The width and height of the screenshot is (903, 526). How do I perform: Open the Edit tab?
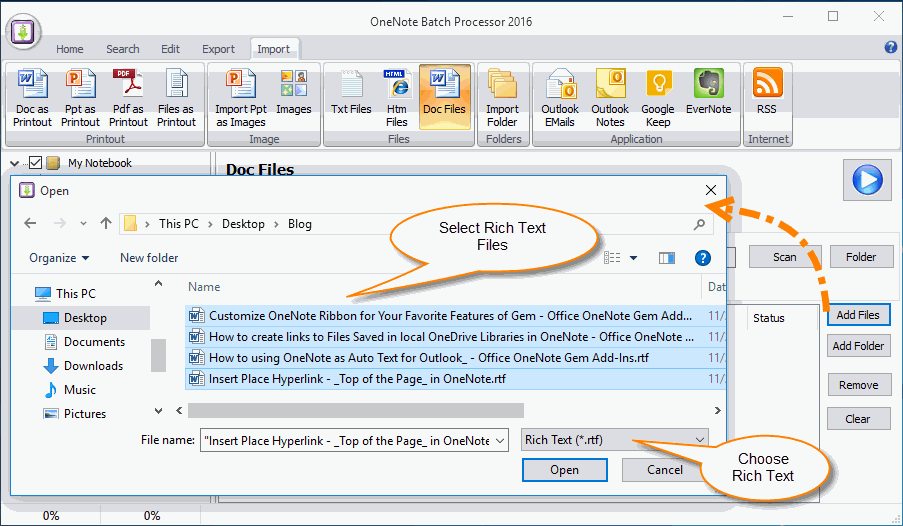[170, 49]
